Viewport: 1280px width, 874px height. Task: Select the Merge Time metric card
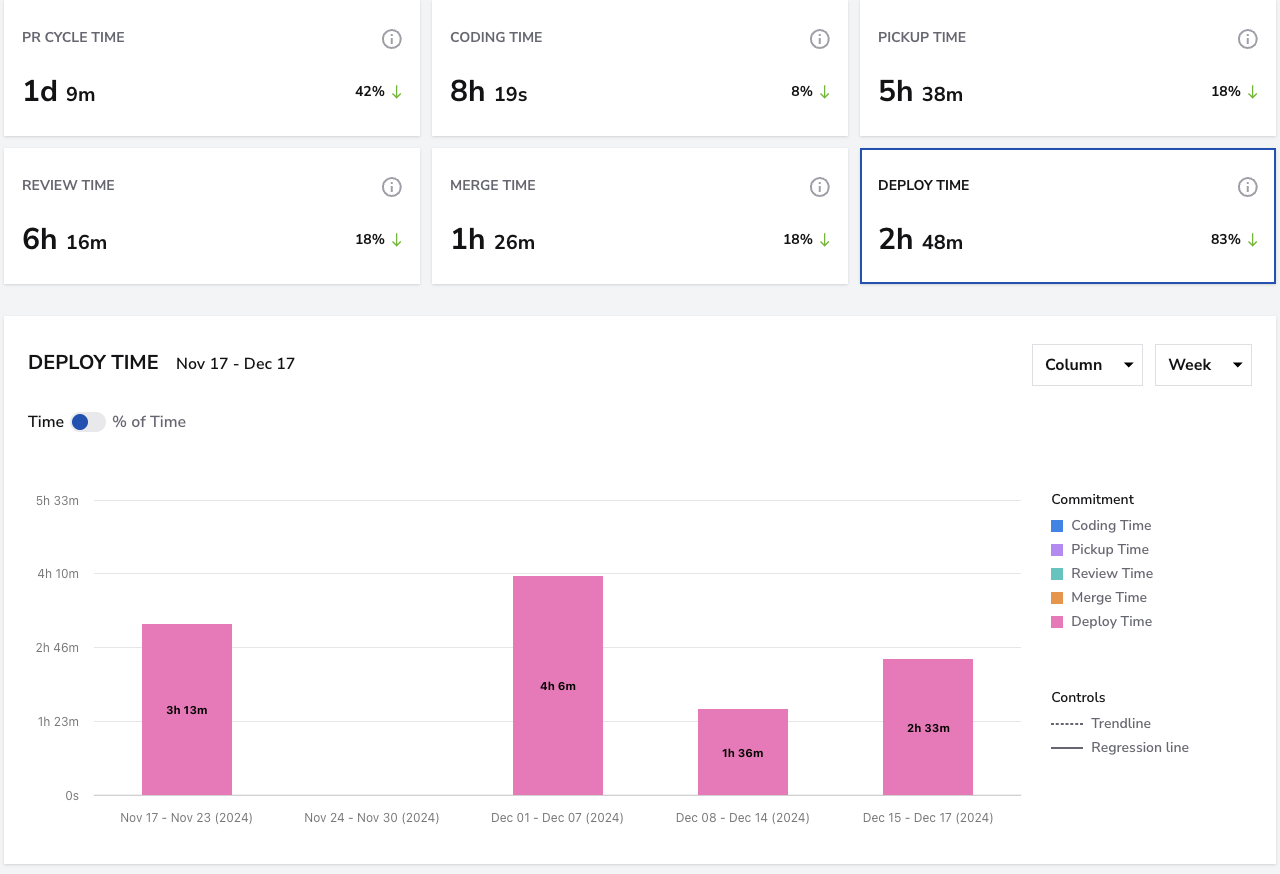(640, 216)
